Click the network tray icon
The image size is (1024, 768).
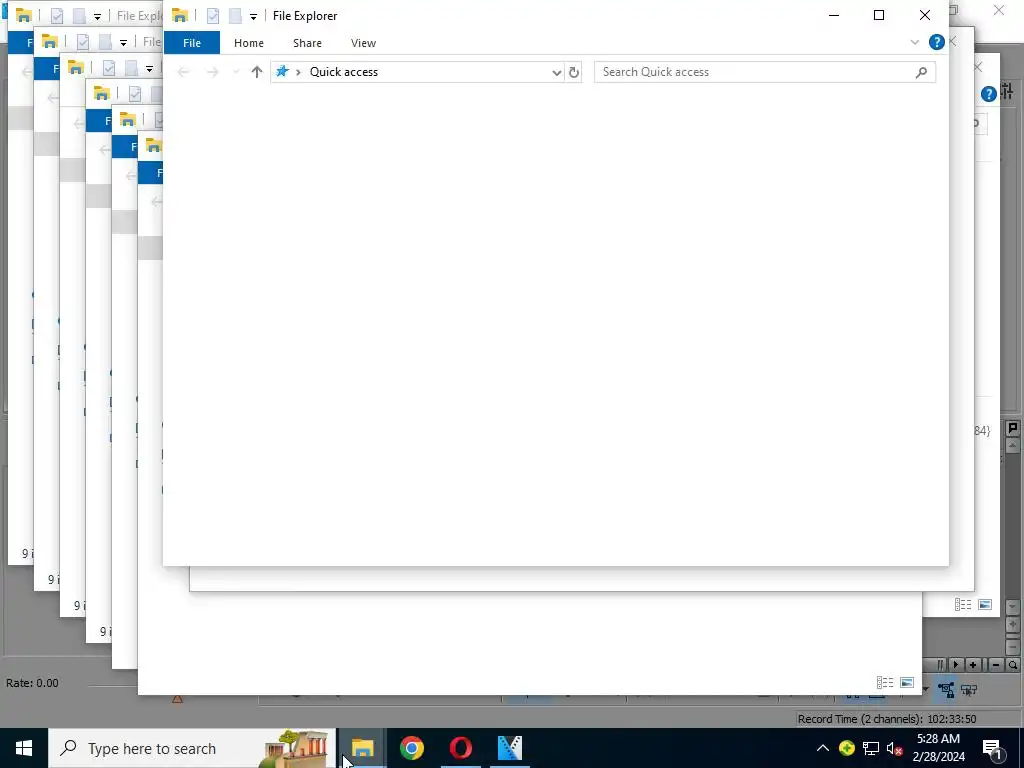pyautogui.click(x=871, y=748)
